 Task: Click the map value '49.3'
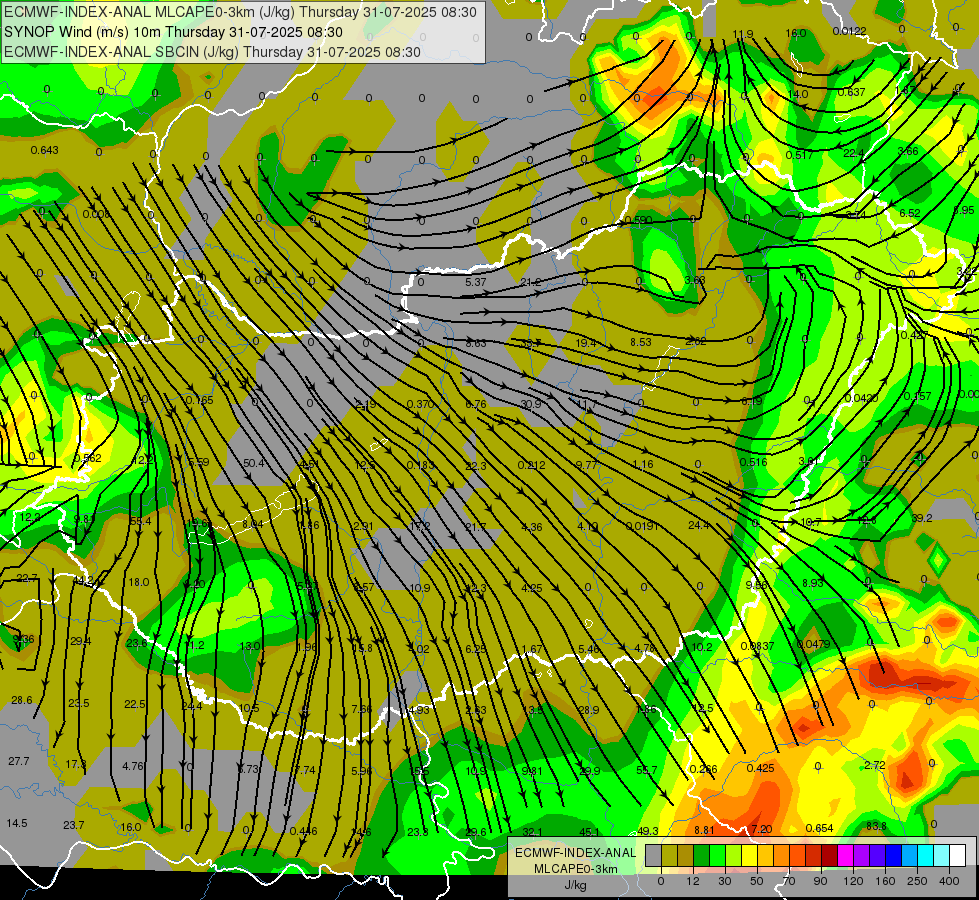[647, 831]
